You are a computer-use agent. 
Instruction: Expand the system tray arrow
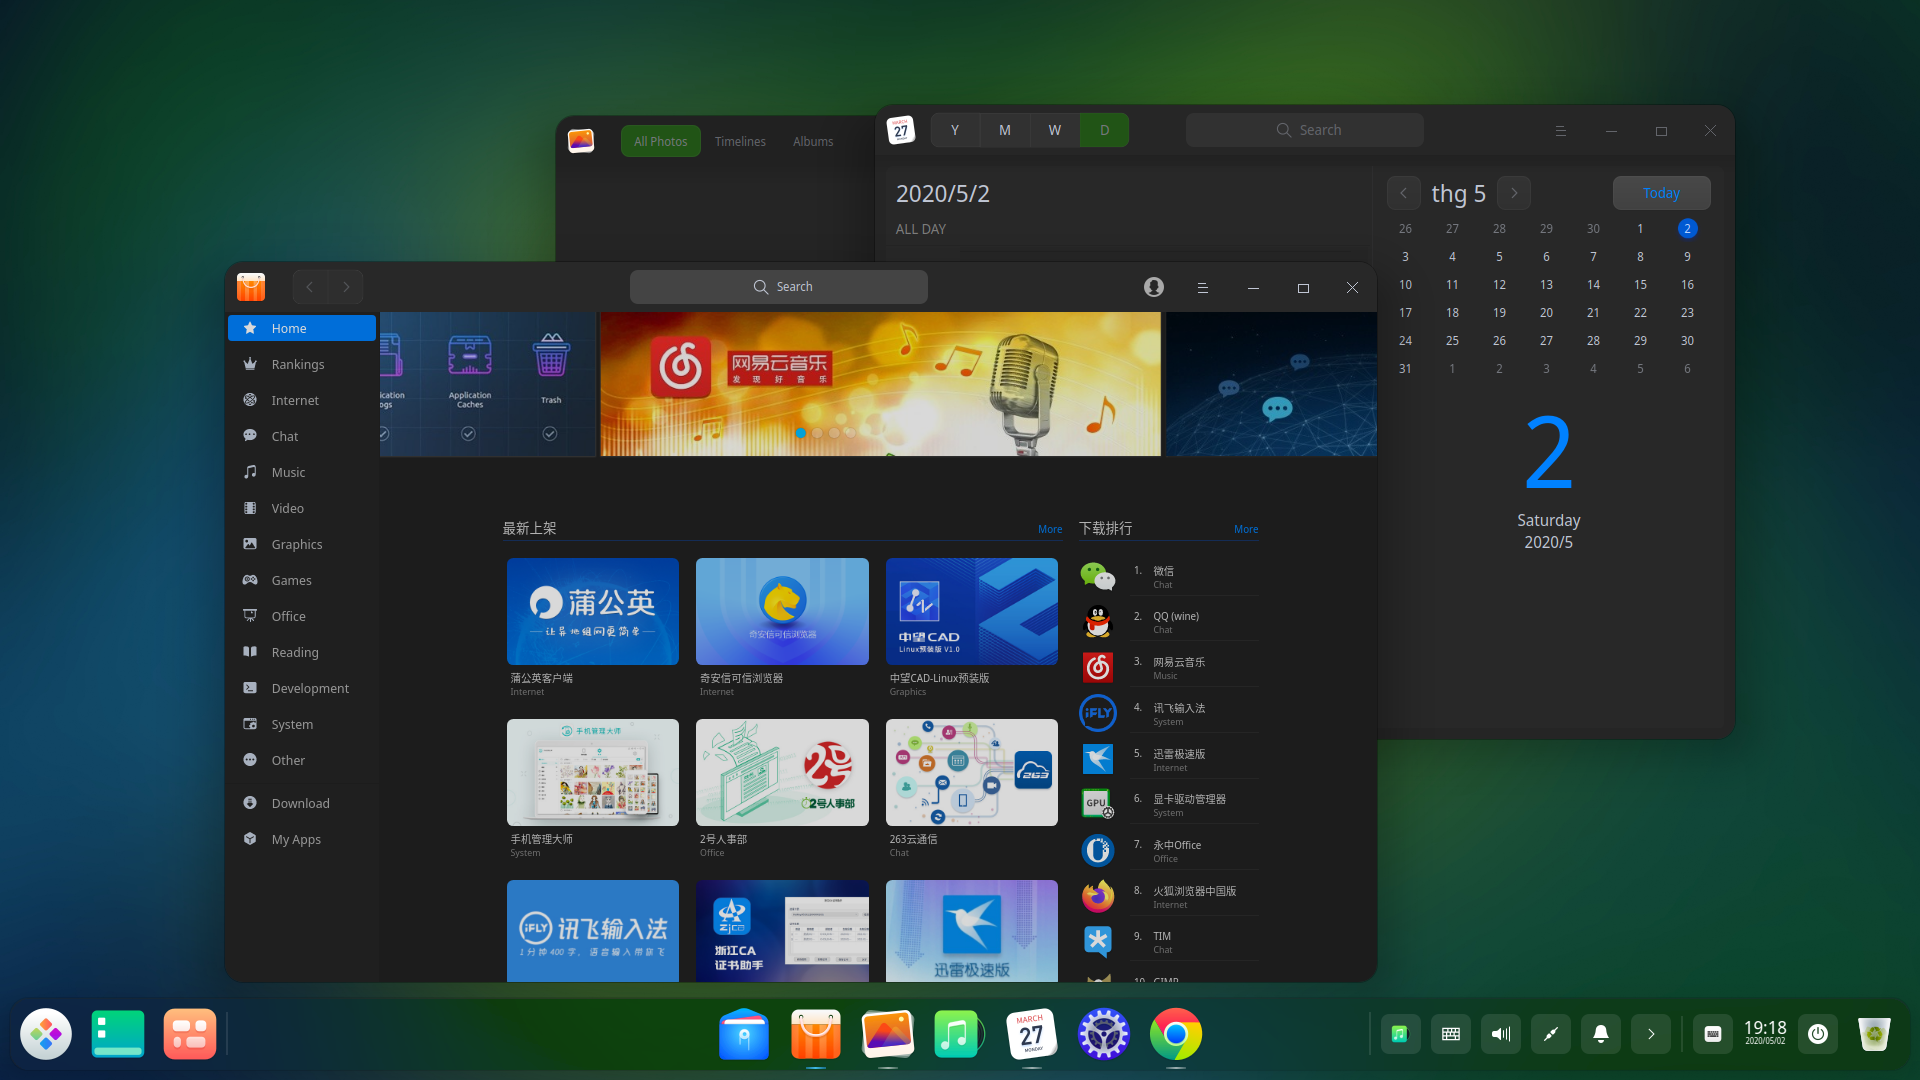point(1650,1034)
